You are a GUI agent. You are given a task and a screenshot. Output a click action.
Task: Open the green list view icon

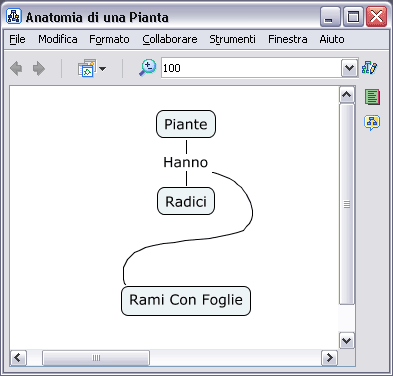[x=372, y=97]
